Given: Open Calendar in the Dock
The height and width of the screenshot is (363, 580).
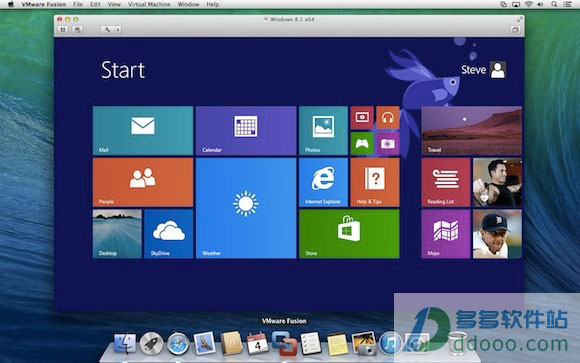Looking at the screenshot, I should pos(258,344).
